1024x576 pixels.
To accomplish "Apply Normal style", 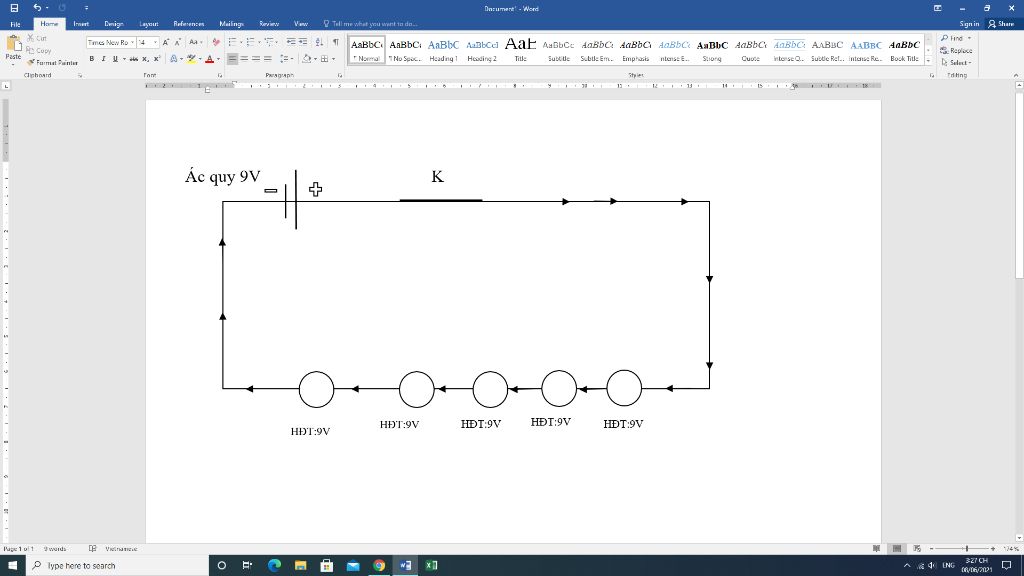I will point(366,50).
